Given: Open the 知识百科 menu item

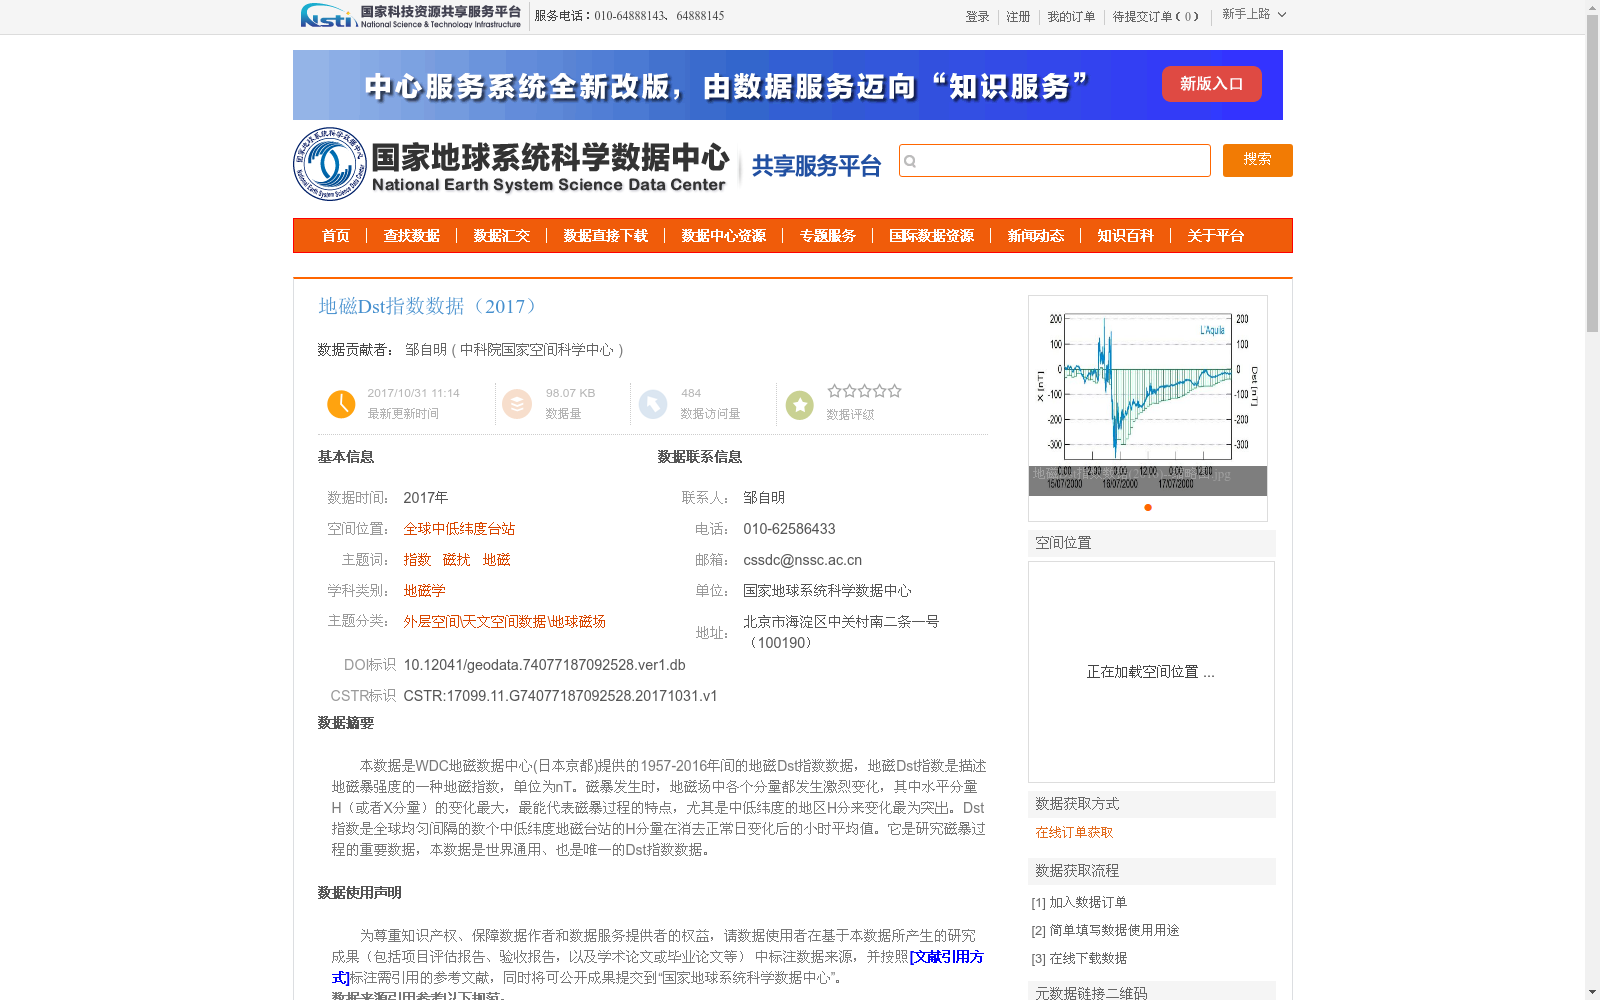Looking at the screenshot, I should point(1126,236).
